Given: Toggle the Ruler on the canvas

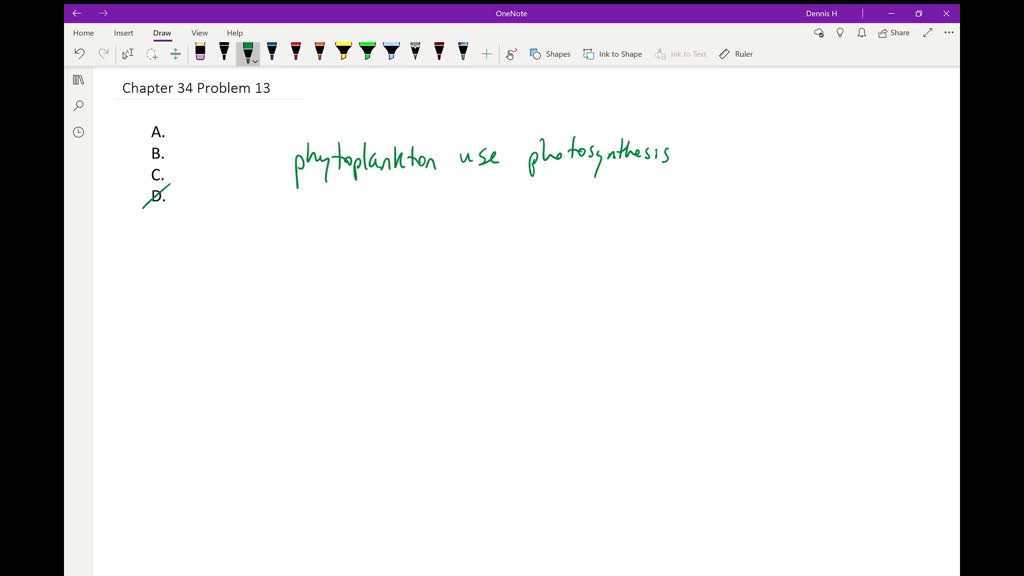Looking at the screenshot, I should tap(736, 54).
